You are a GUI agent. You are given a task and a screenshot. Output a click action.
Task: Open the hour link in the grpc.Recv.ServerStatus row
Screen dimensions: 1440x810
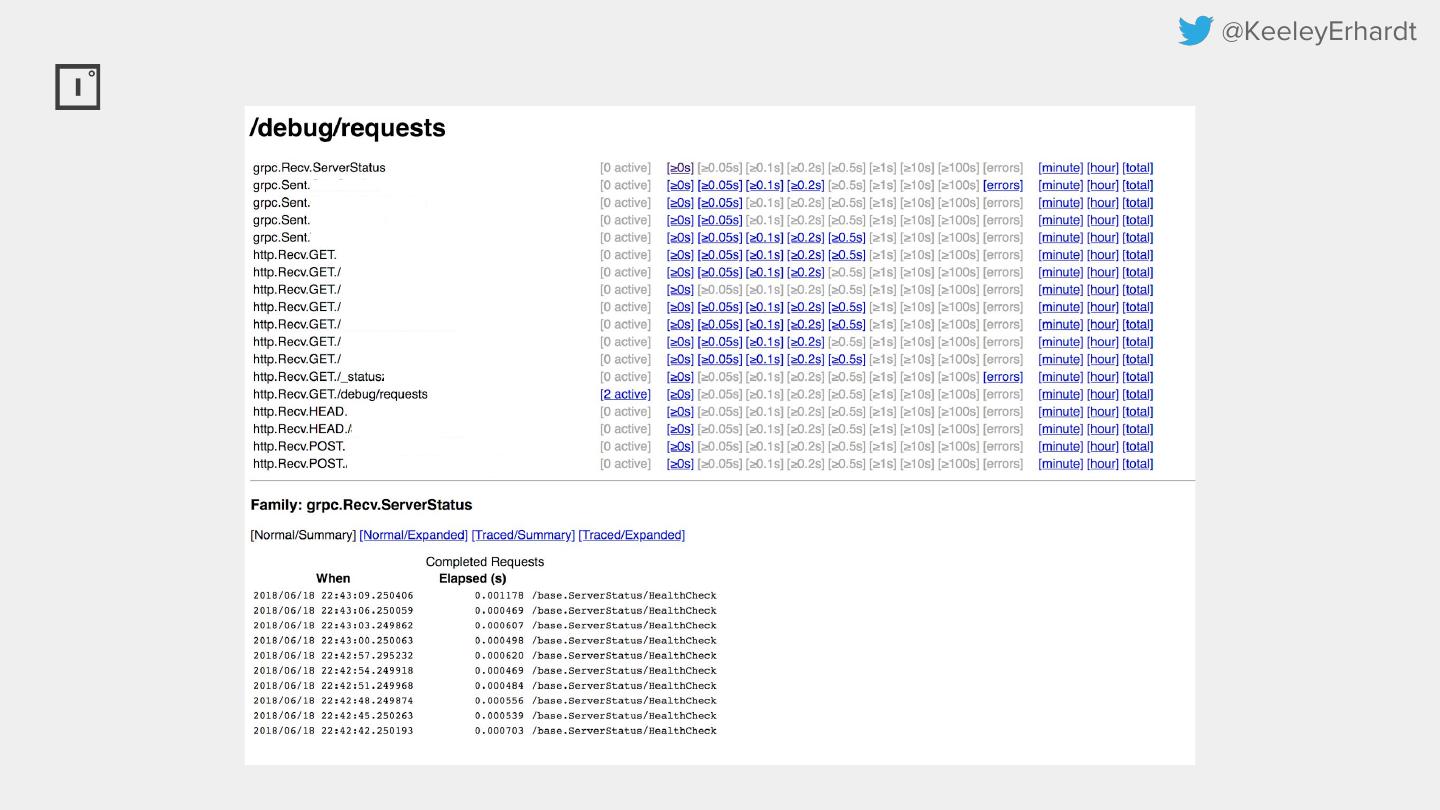pos(1103,168)
